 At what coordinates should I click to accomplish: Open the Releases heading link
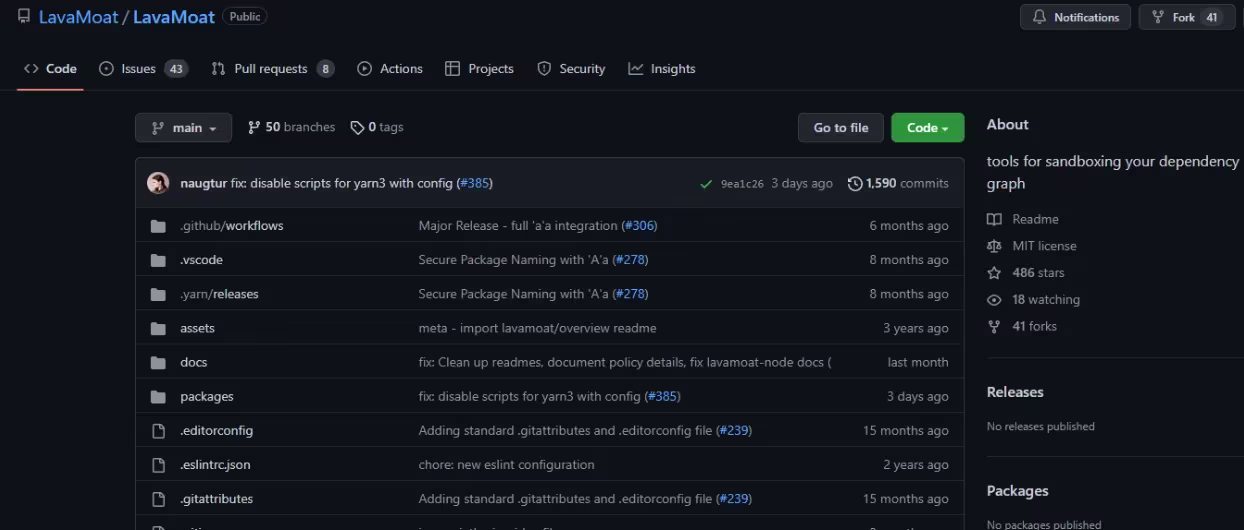pos(1015,392)
